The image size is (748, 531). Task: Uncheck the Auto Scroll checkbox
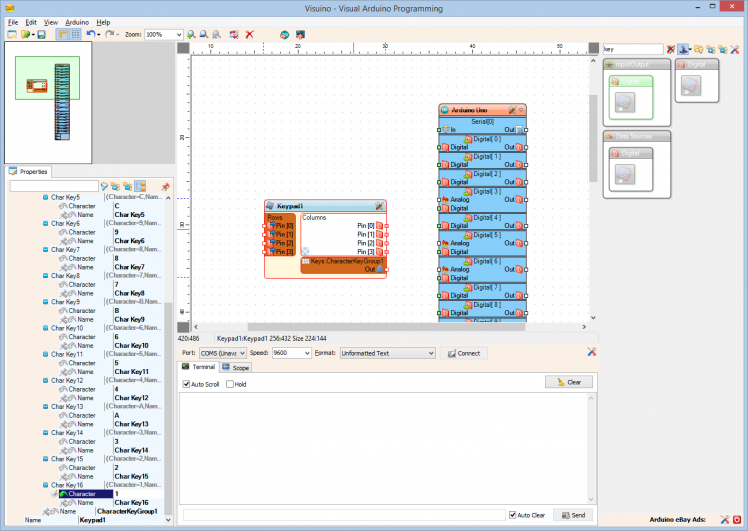pyautogui.click(x=186, y=384)
